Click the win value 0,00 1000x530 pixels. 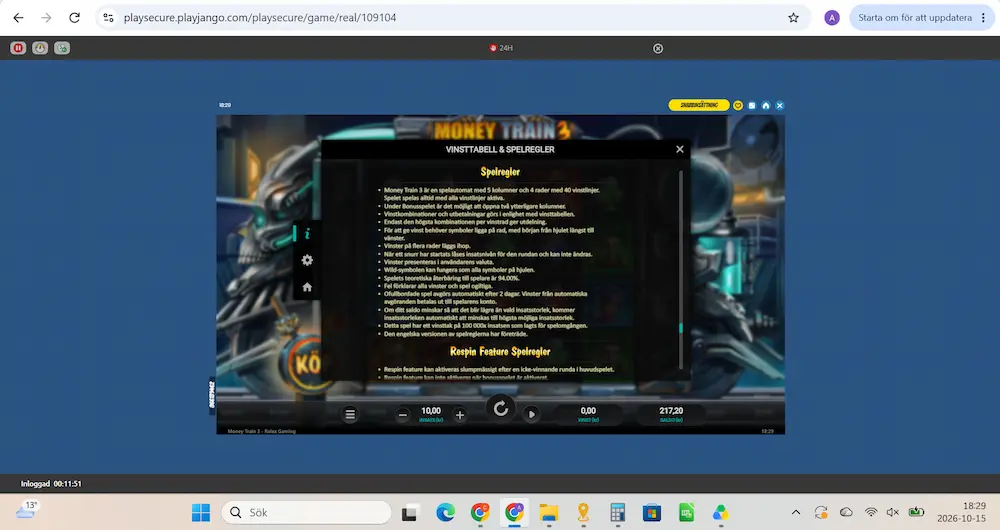pyautogui.click(x=588, y=411)
